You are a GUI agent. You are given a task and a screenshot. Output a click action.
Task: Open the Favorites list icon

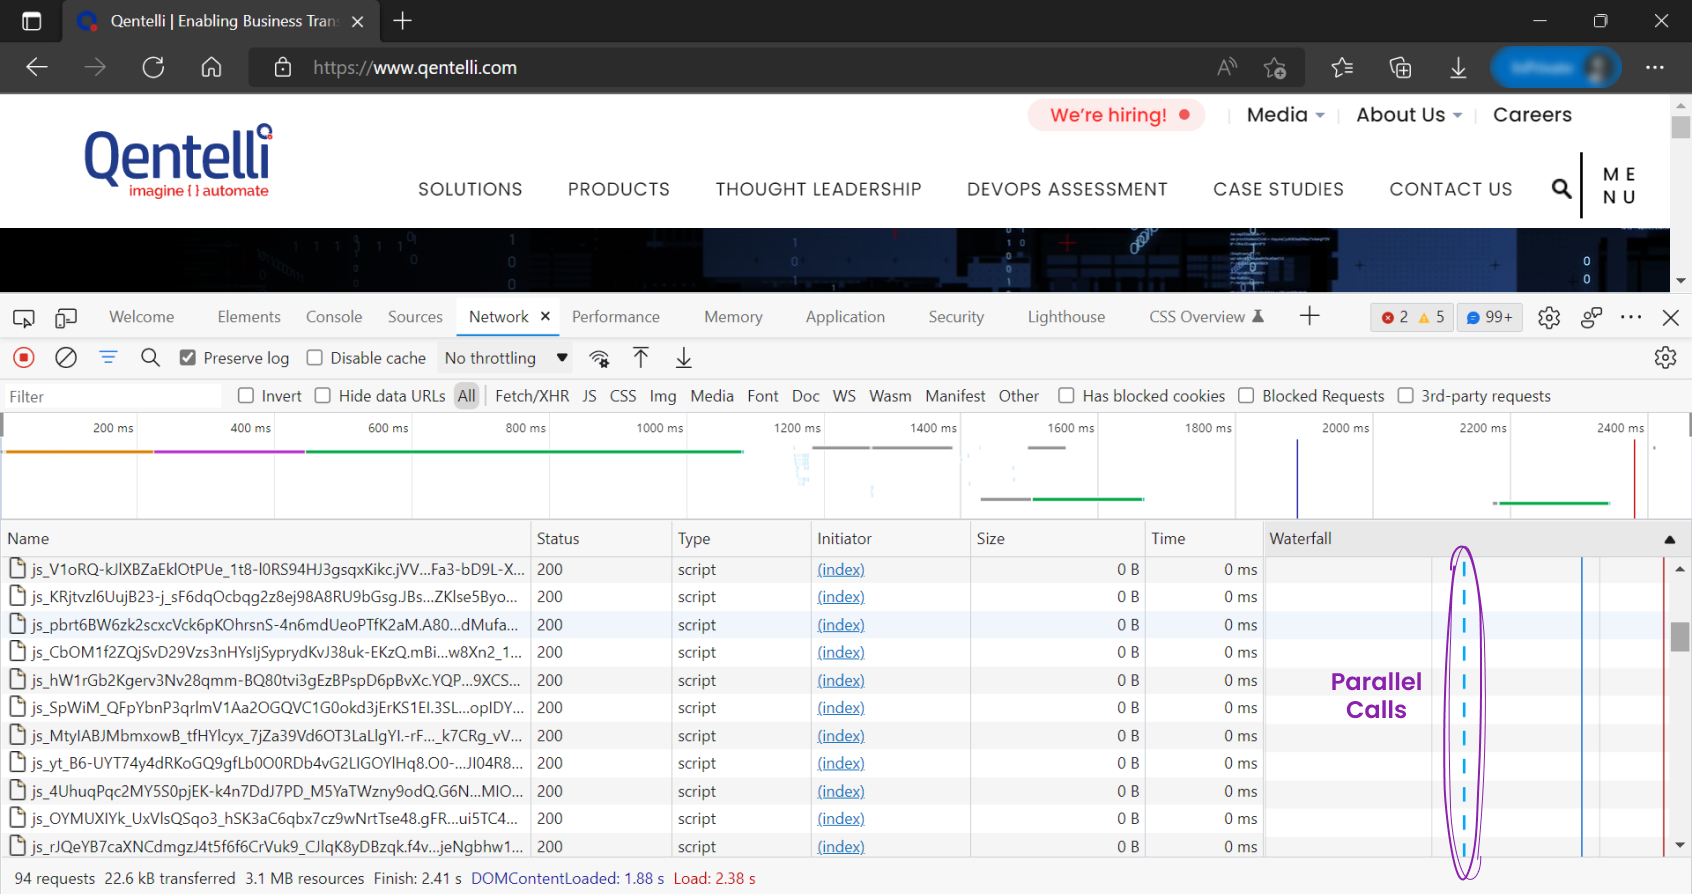(1342, 67)
